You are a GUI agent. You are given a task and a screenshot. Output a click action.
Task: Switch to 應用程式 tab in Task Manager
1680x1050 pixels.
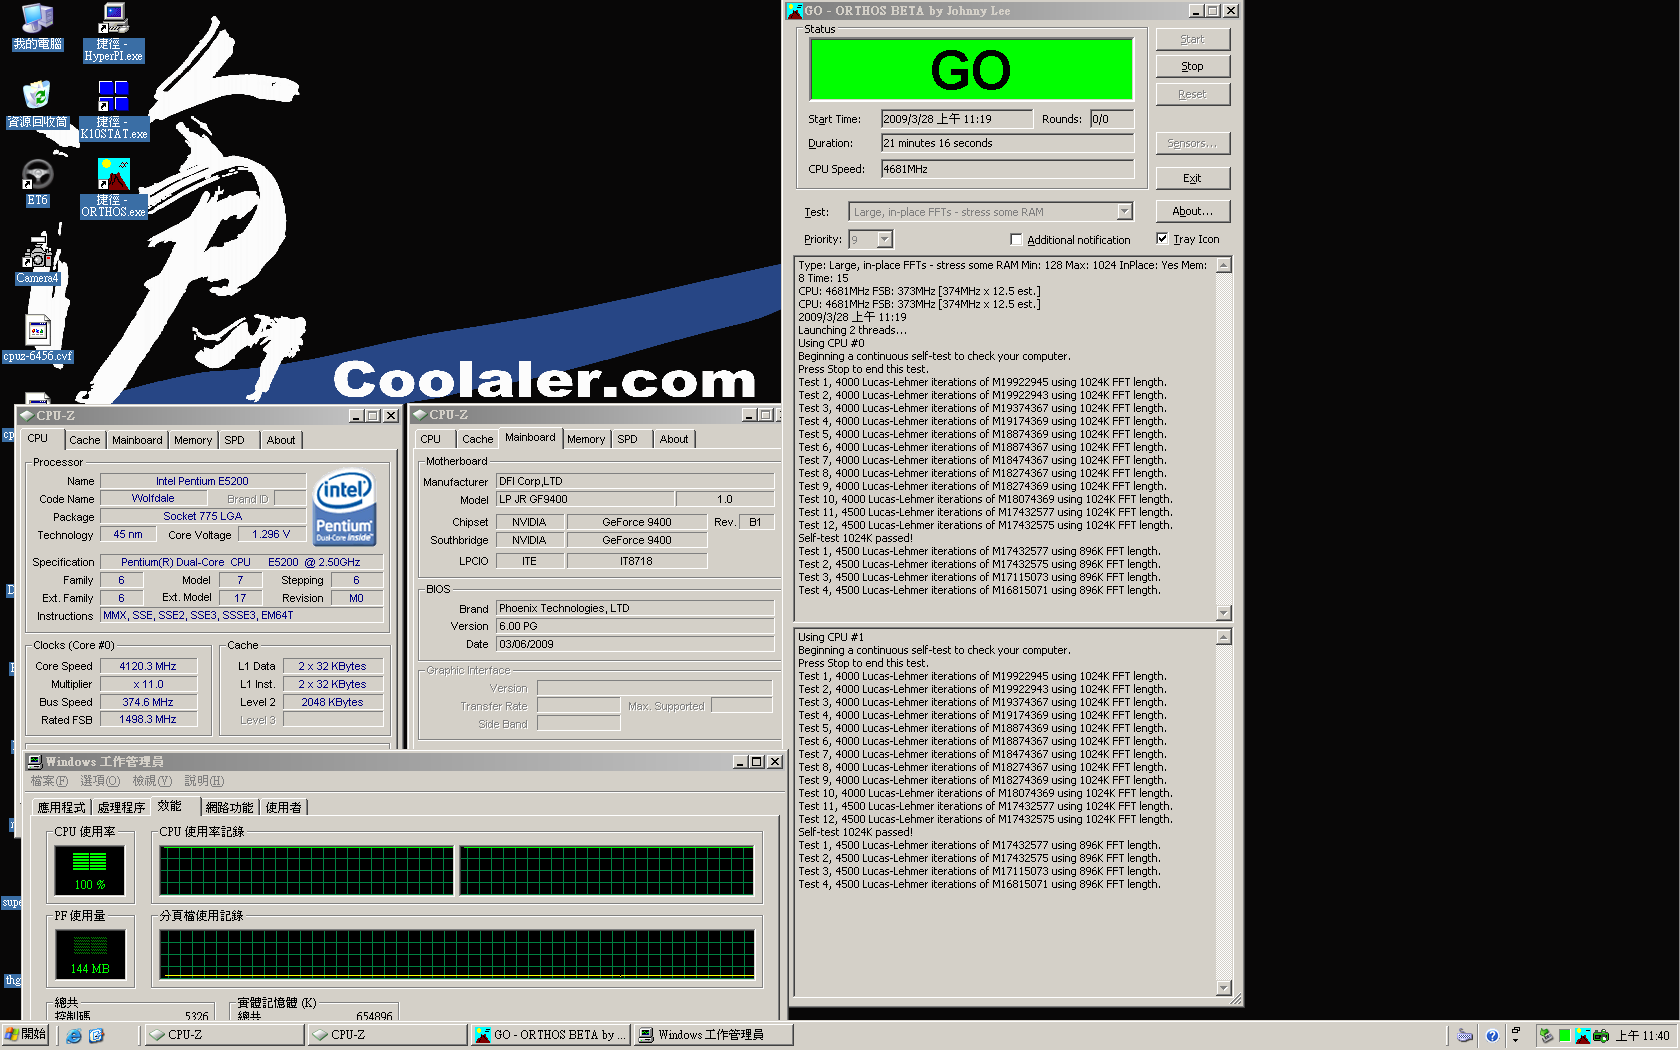point(61,807)
